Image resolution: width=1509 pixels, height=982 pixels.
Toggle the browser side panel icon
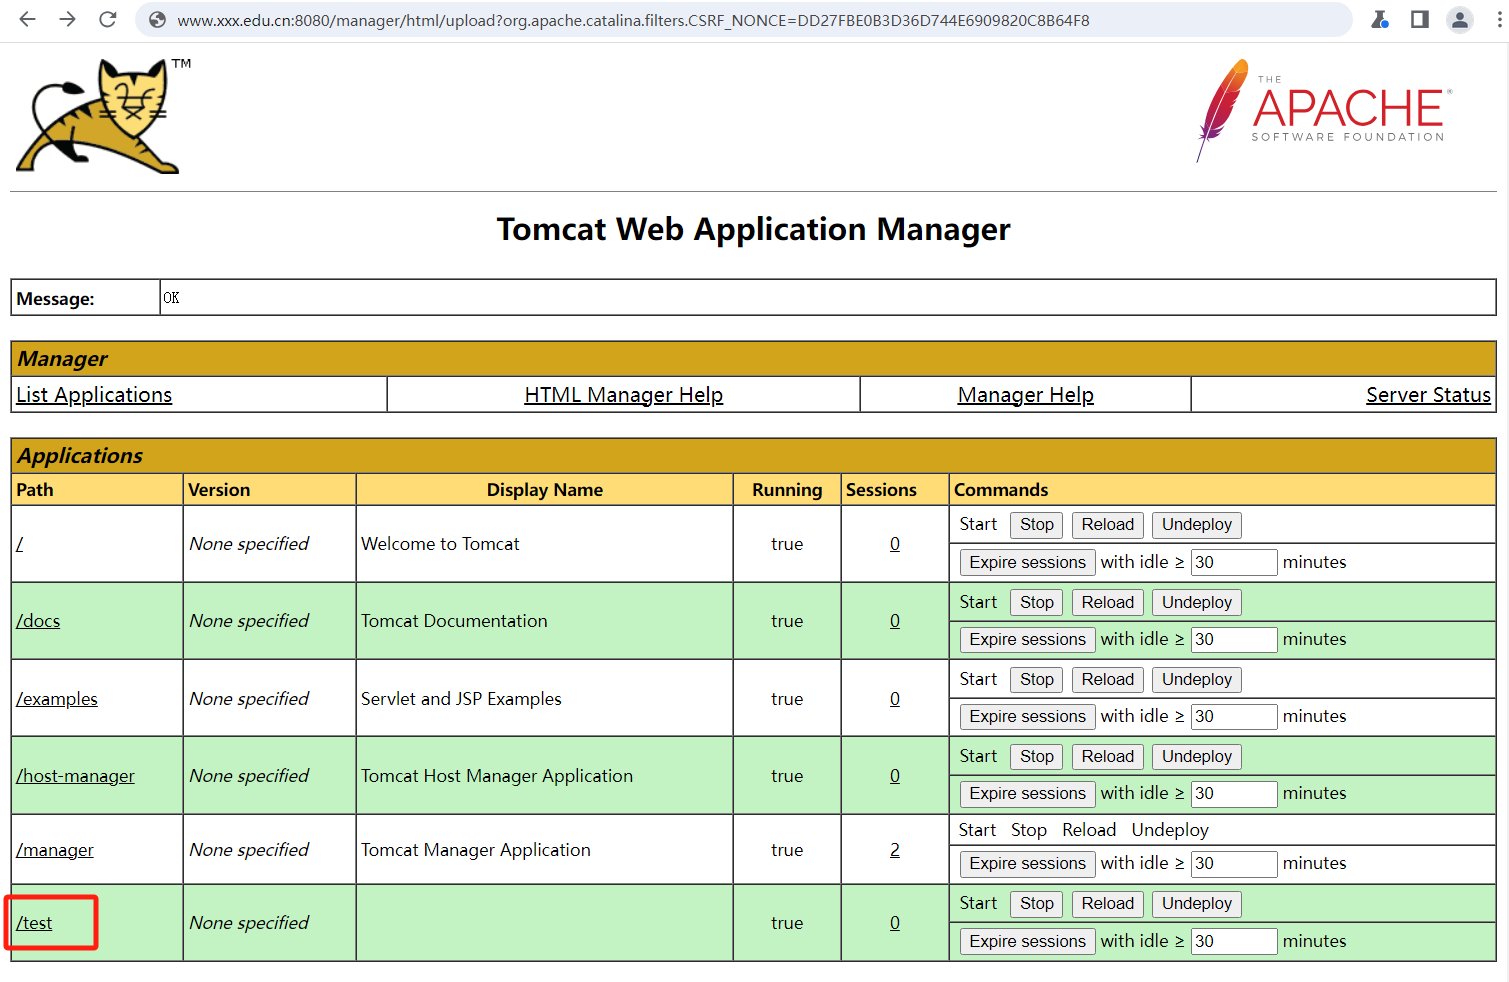click(x=1419, y=19)
